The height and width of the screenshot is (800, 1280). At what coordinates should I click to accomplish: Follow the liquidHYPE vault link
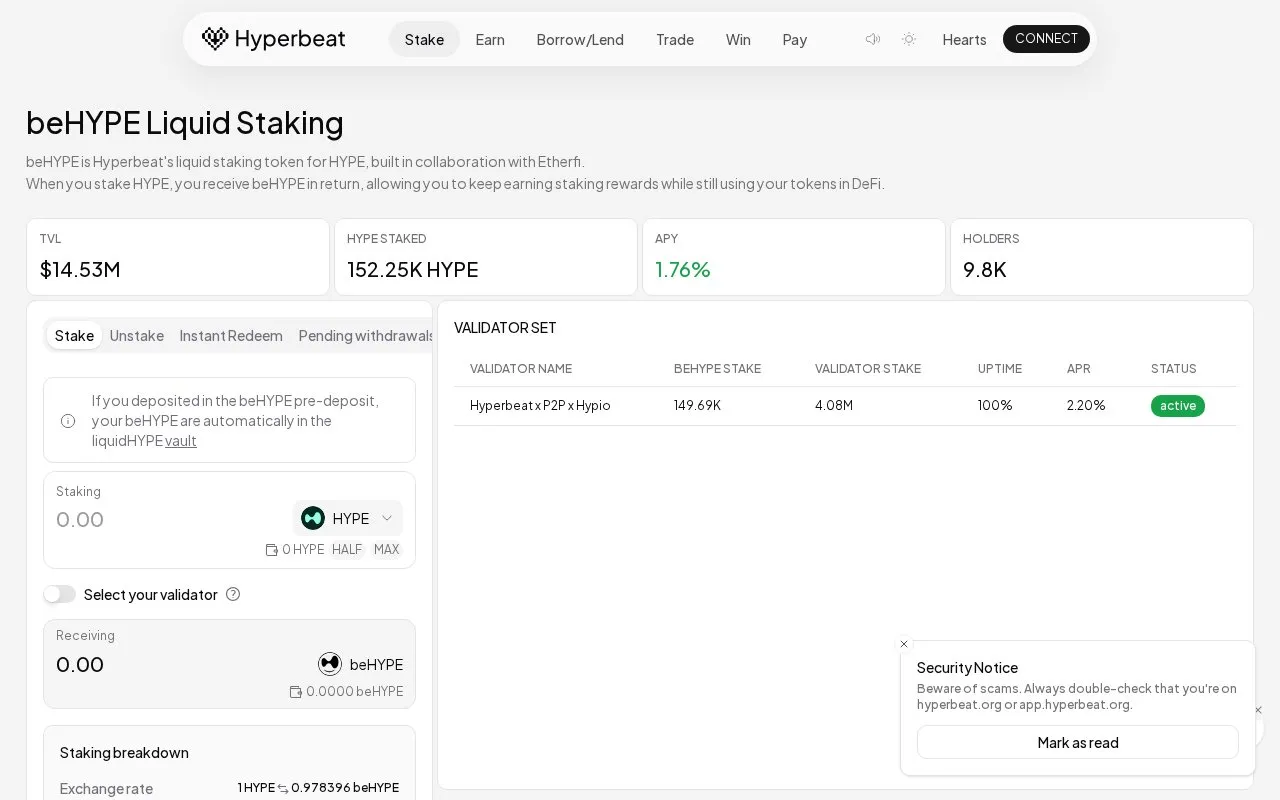pyautogui.click(x=181, y=440)
